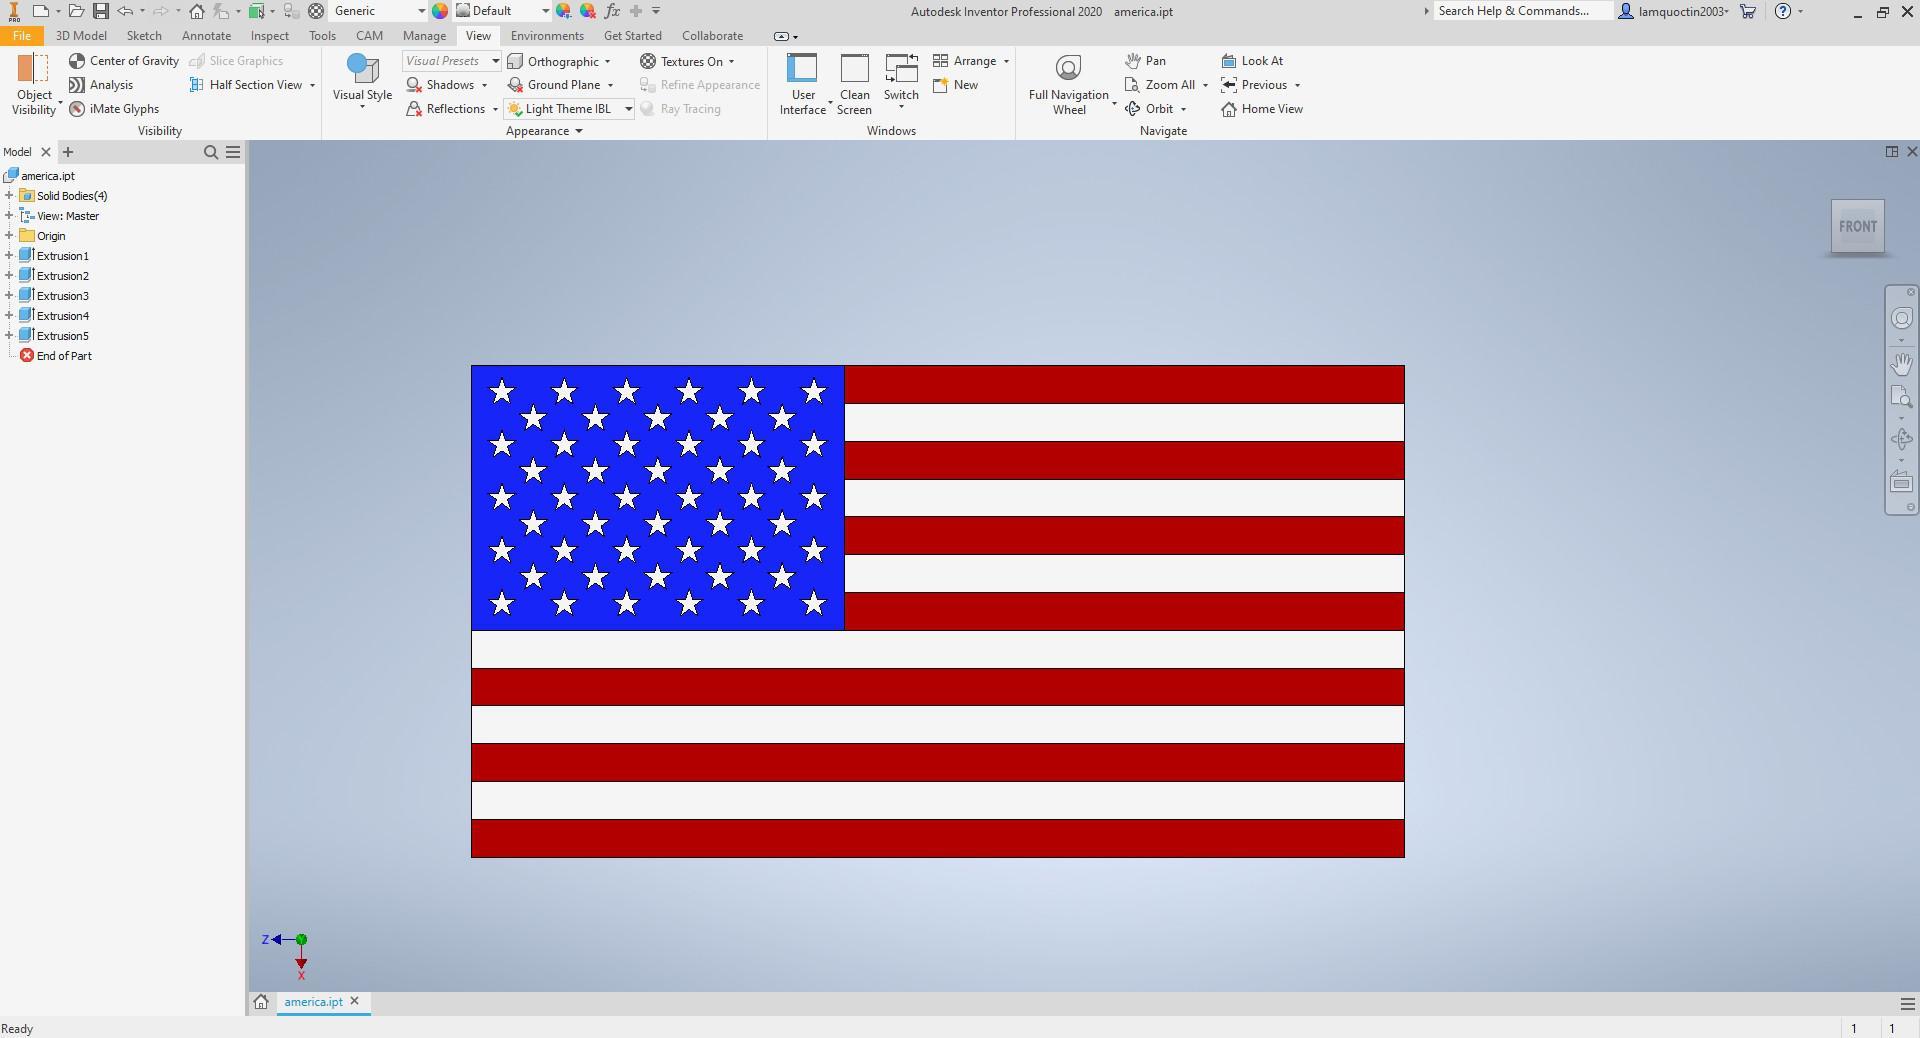
Task: Select the america.ipt document tab
Action: (313, 1002)
